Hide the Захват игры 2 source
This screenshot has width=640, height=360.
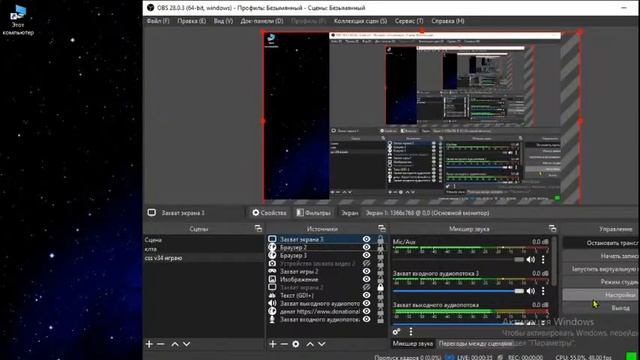[x=367, y=271]
